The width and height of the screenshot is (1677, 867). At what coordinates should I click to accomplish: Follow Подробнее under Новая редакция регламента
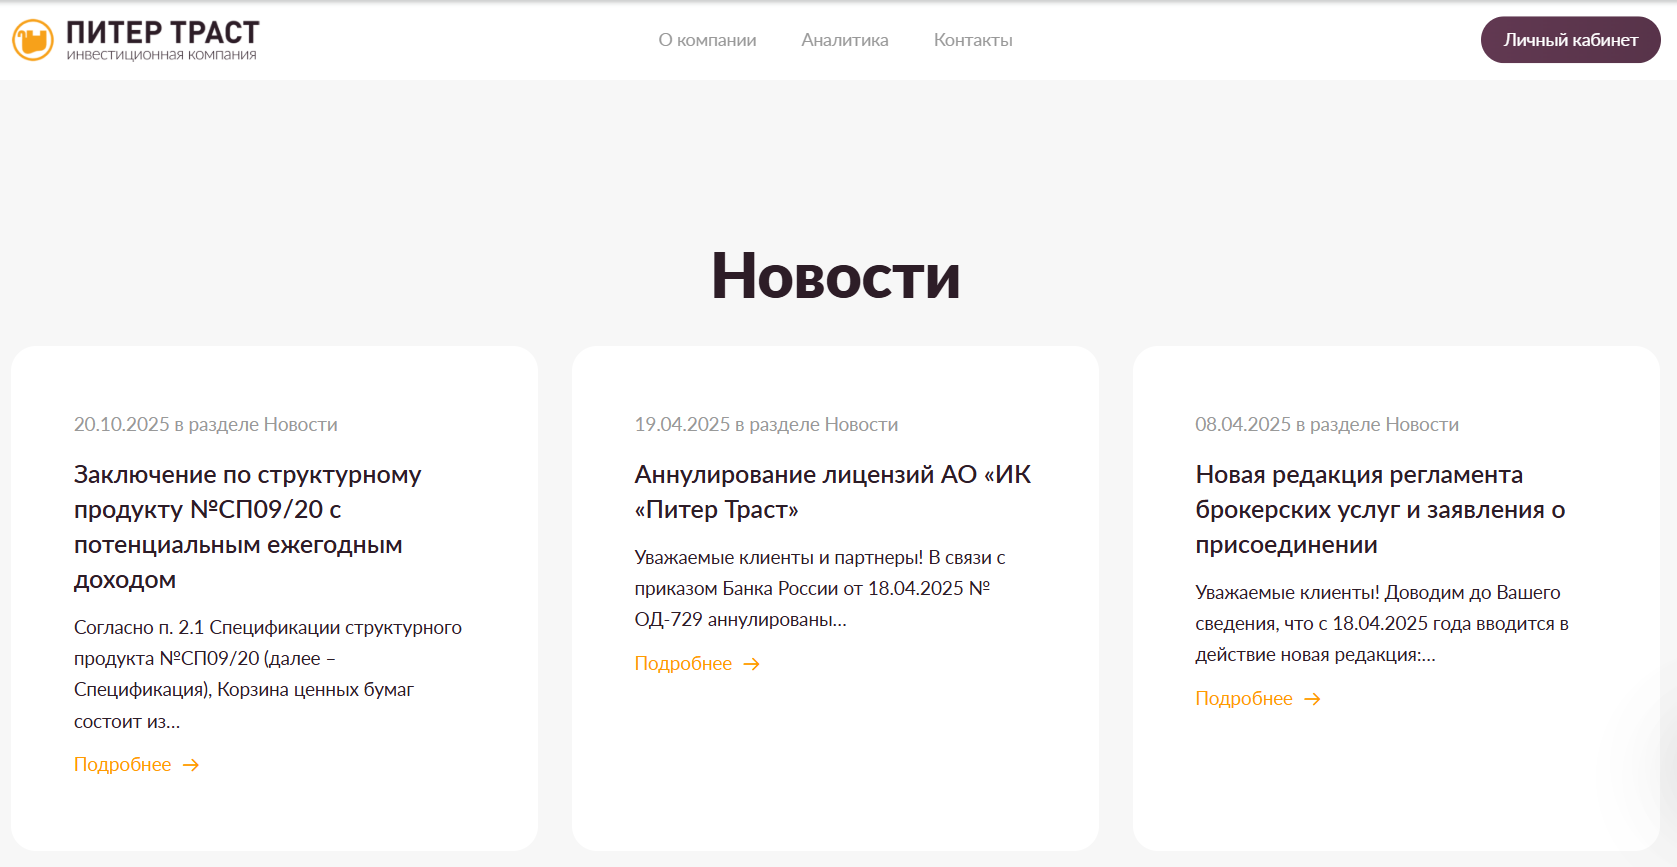[1244, 699]
